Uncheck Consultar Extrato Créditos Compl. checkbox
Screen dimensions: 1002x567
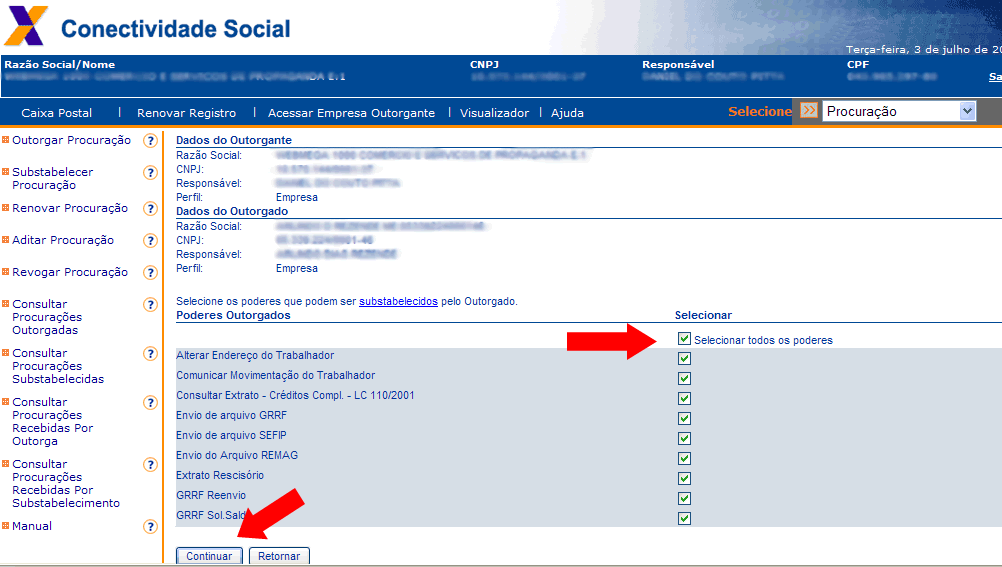(684, 398)
